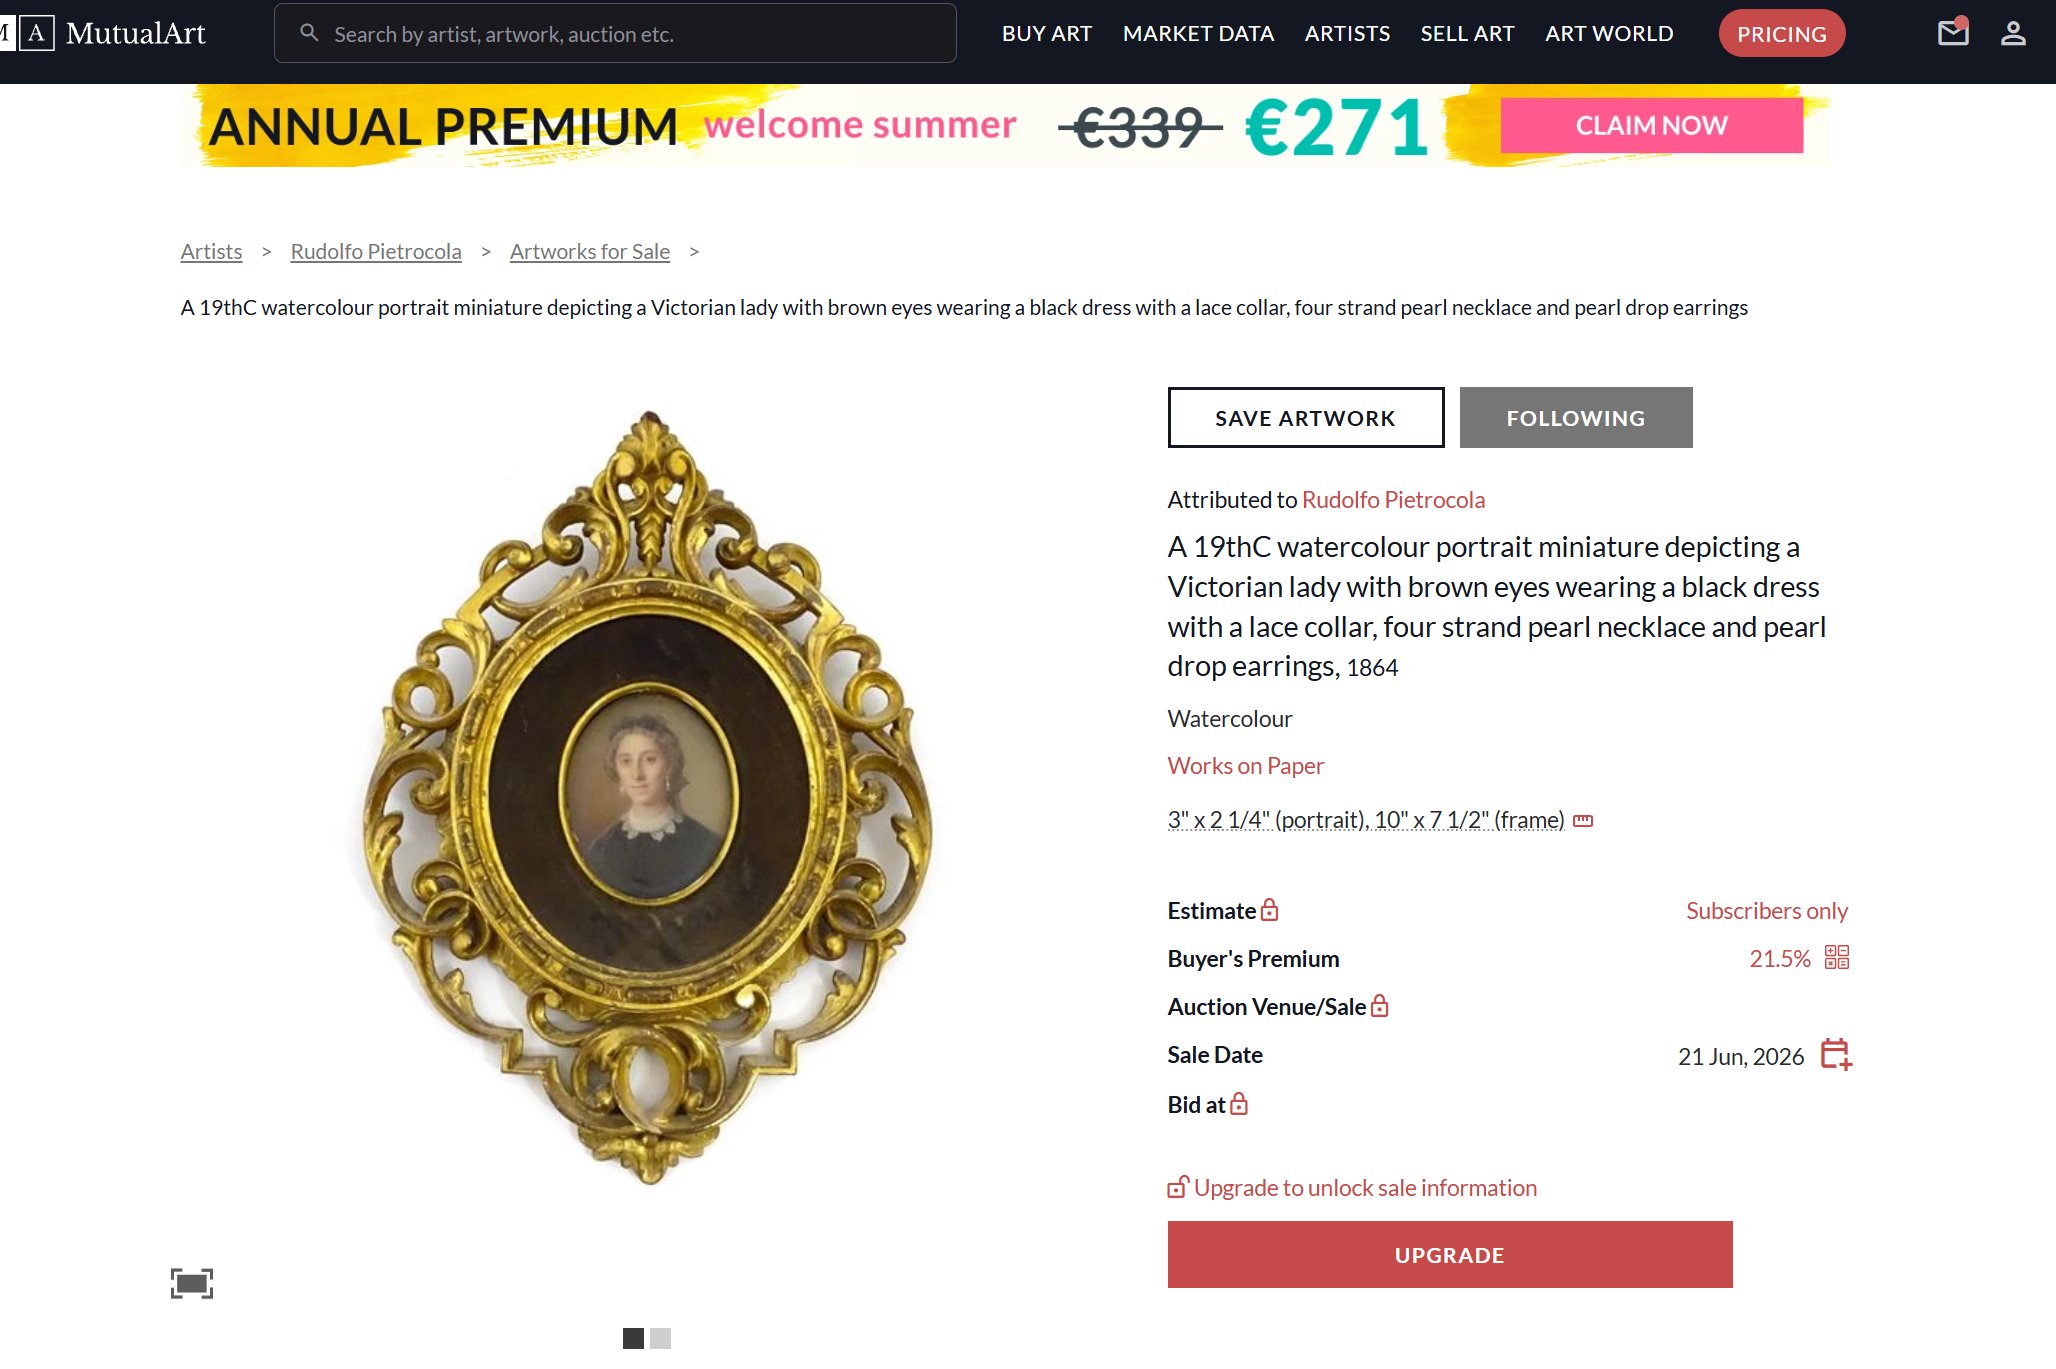This screenshot has width=2056, height=1369.
Task: Click the MutualArt logo
Action: 103,33
